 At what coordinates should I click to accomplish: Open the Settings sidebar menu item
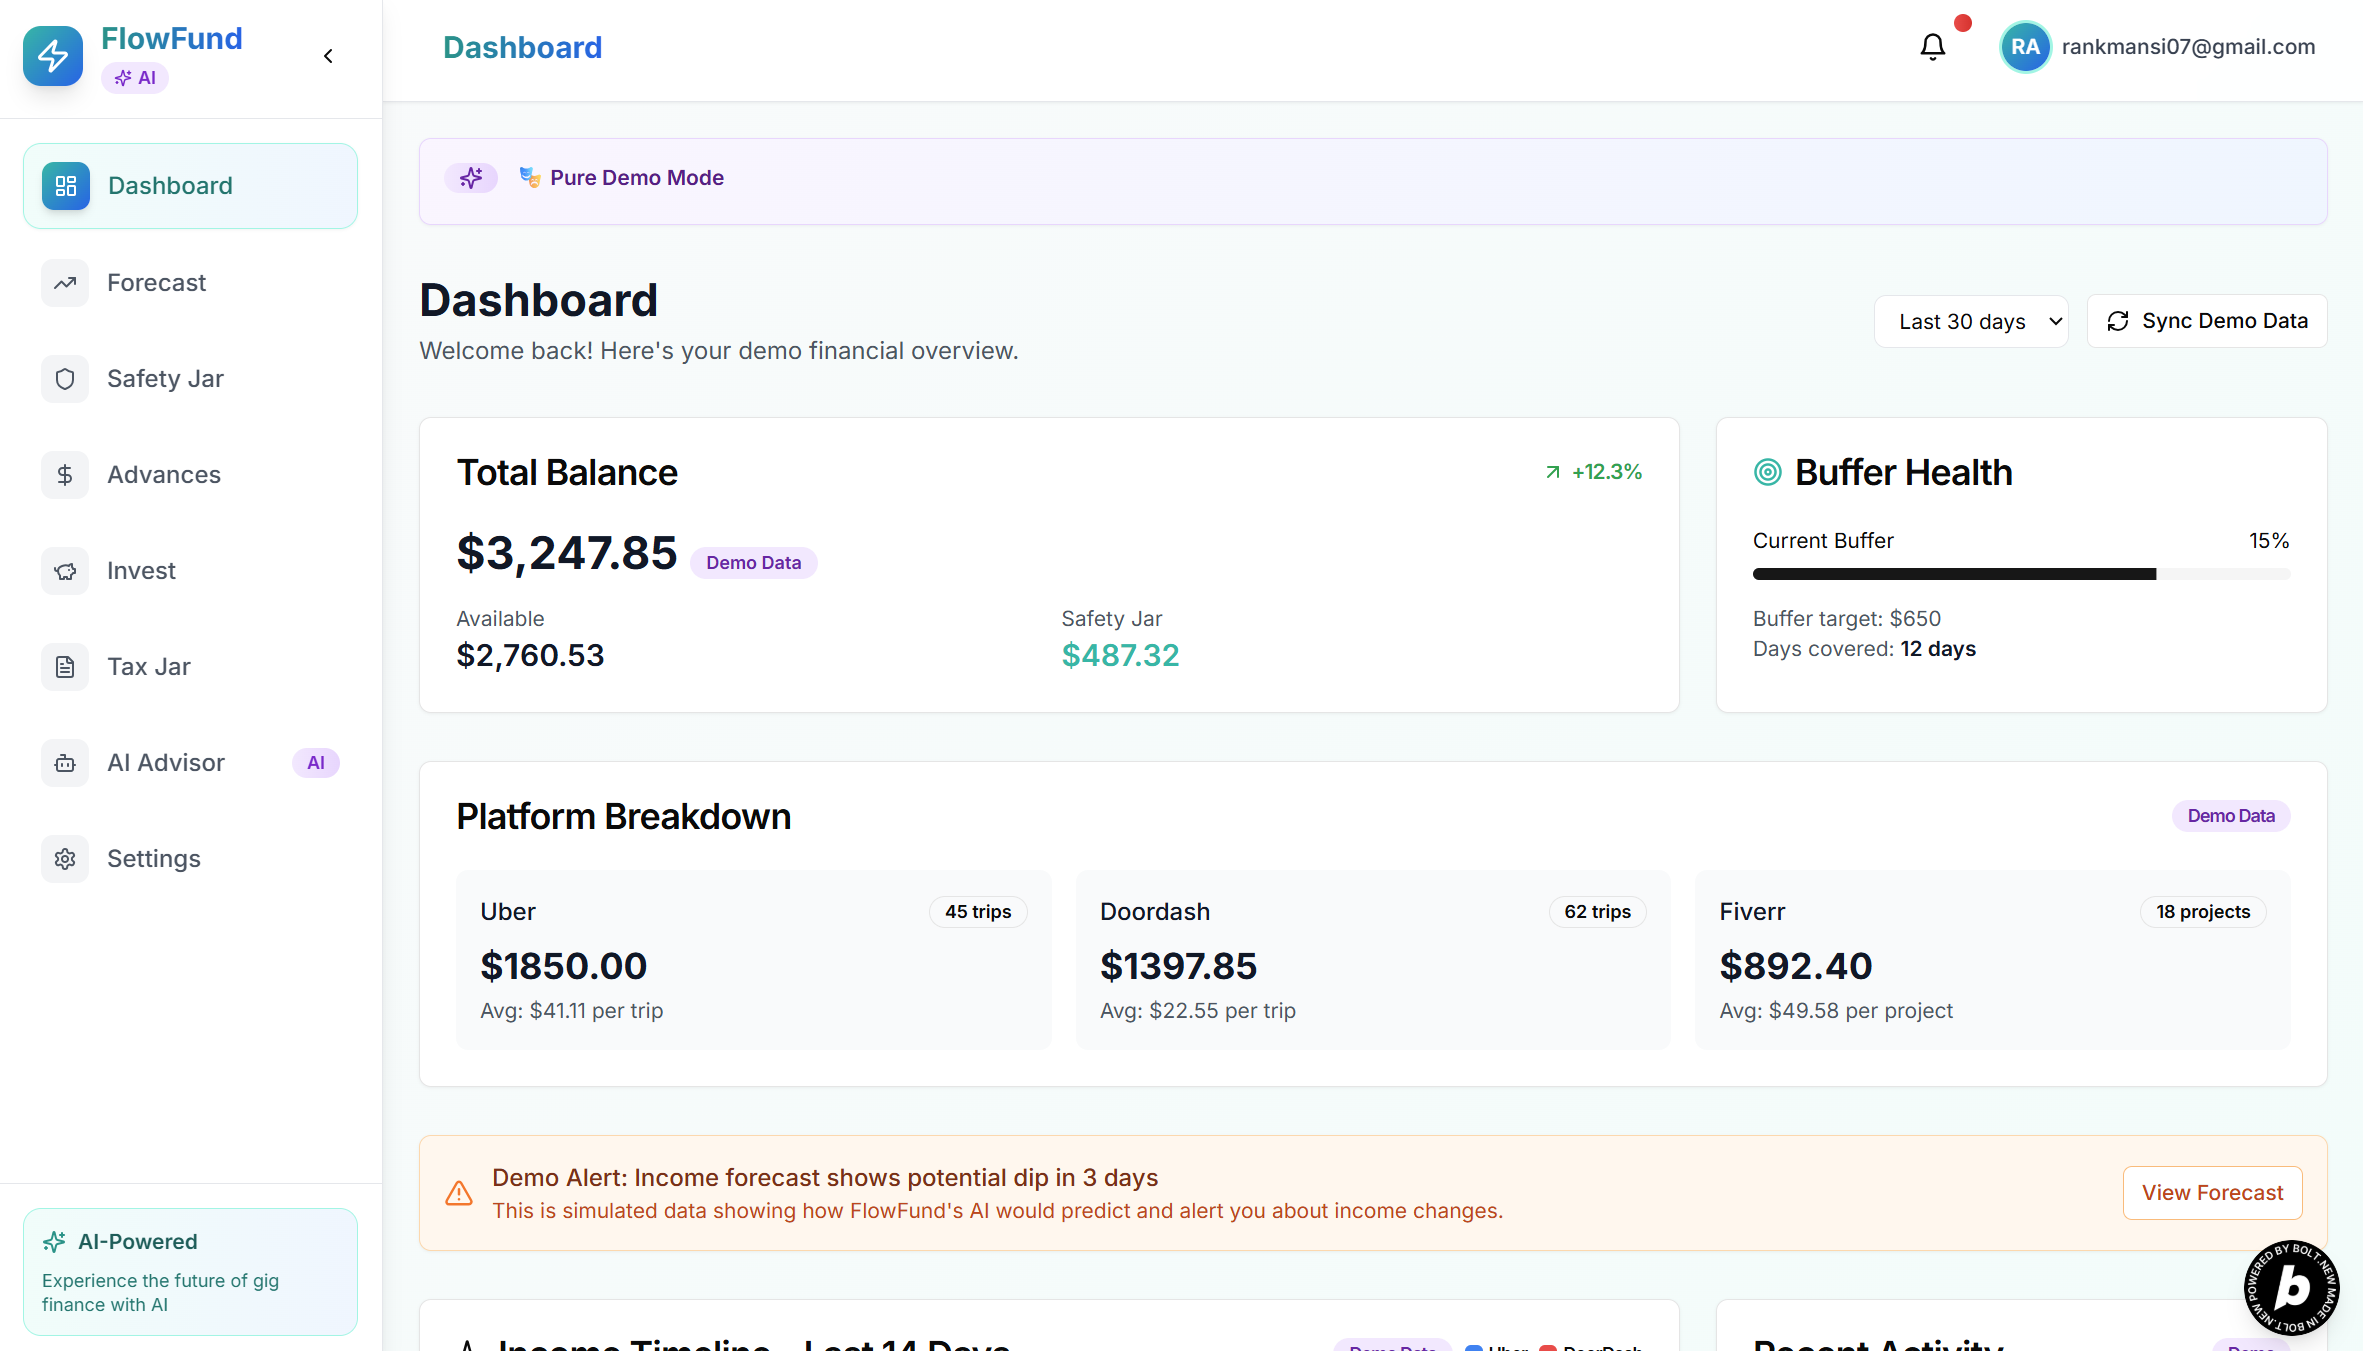tap(154, 859)
